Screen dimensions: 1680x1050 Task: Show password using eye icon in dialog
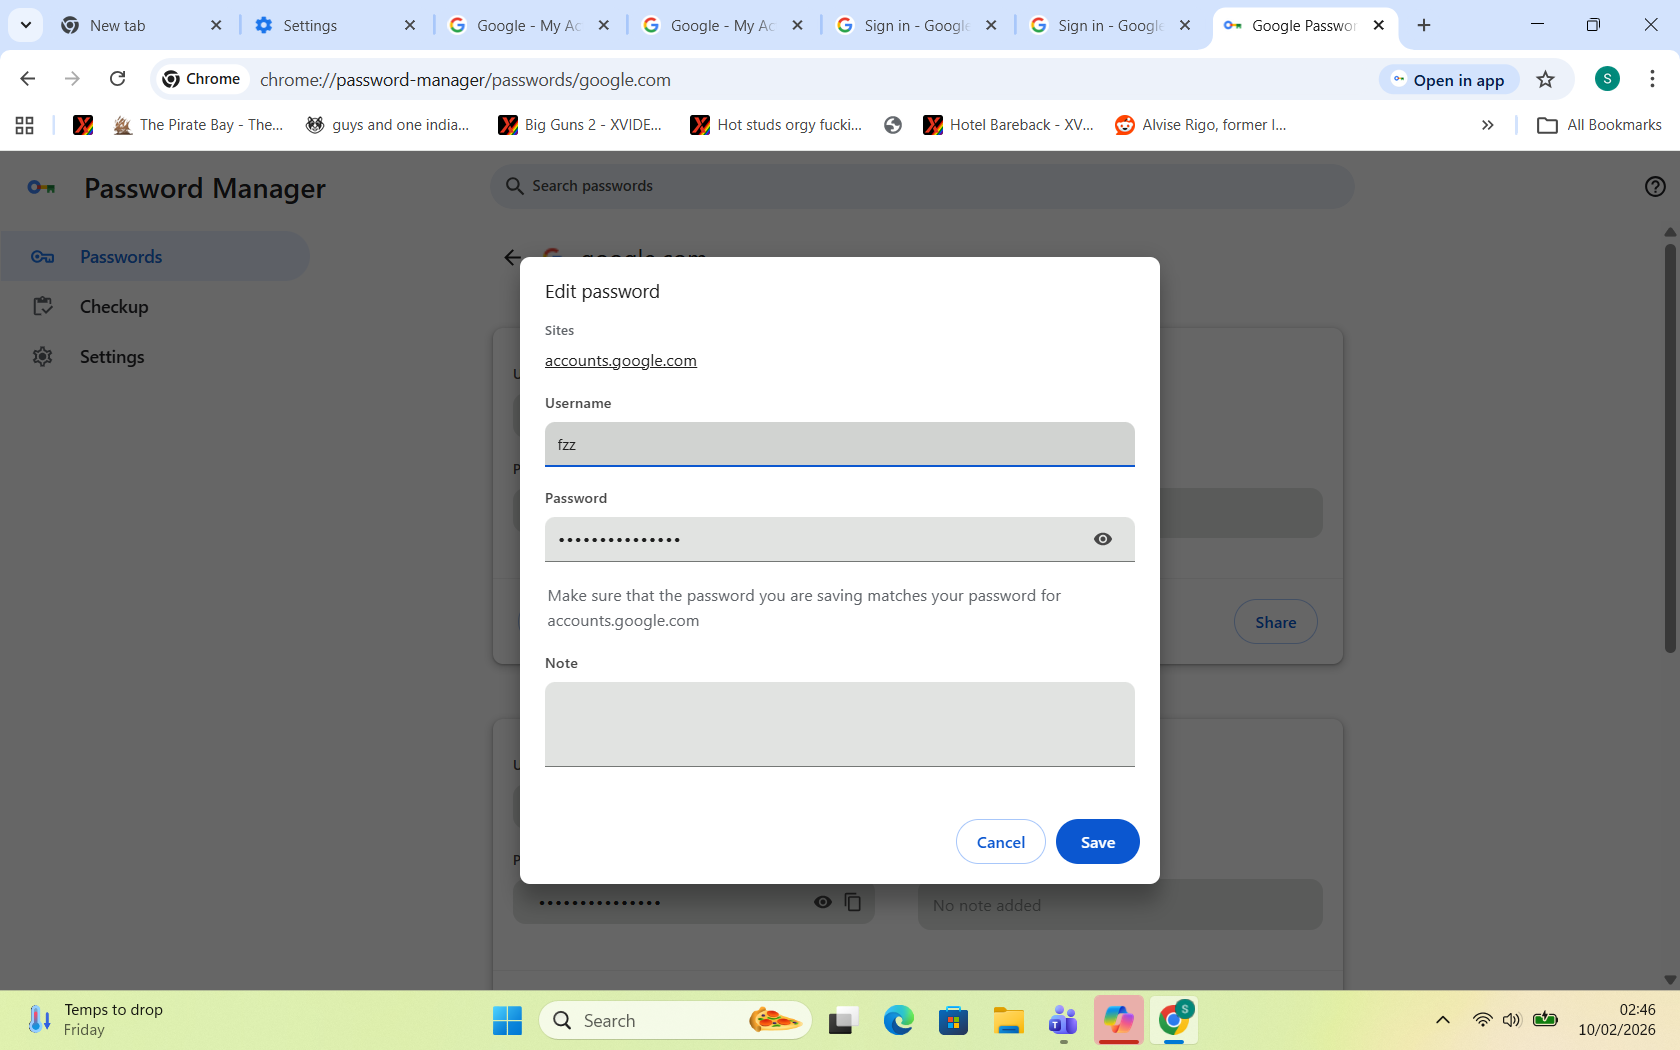pyautogui.click(x=1102, y=539)
